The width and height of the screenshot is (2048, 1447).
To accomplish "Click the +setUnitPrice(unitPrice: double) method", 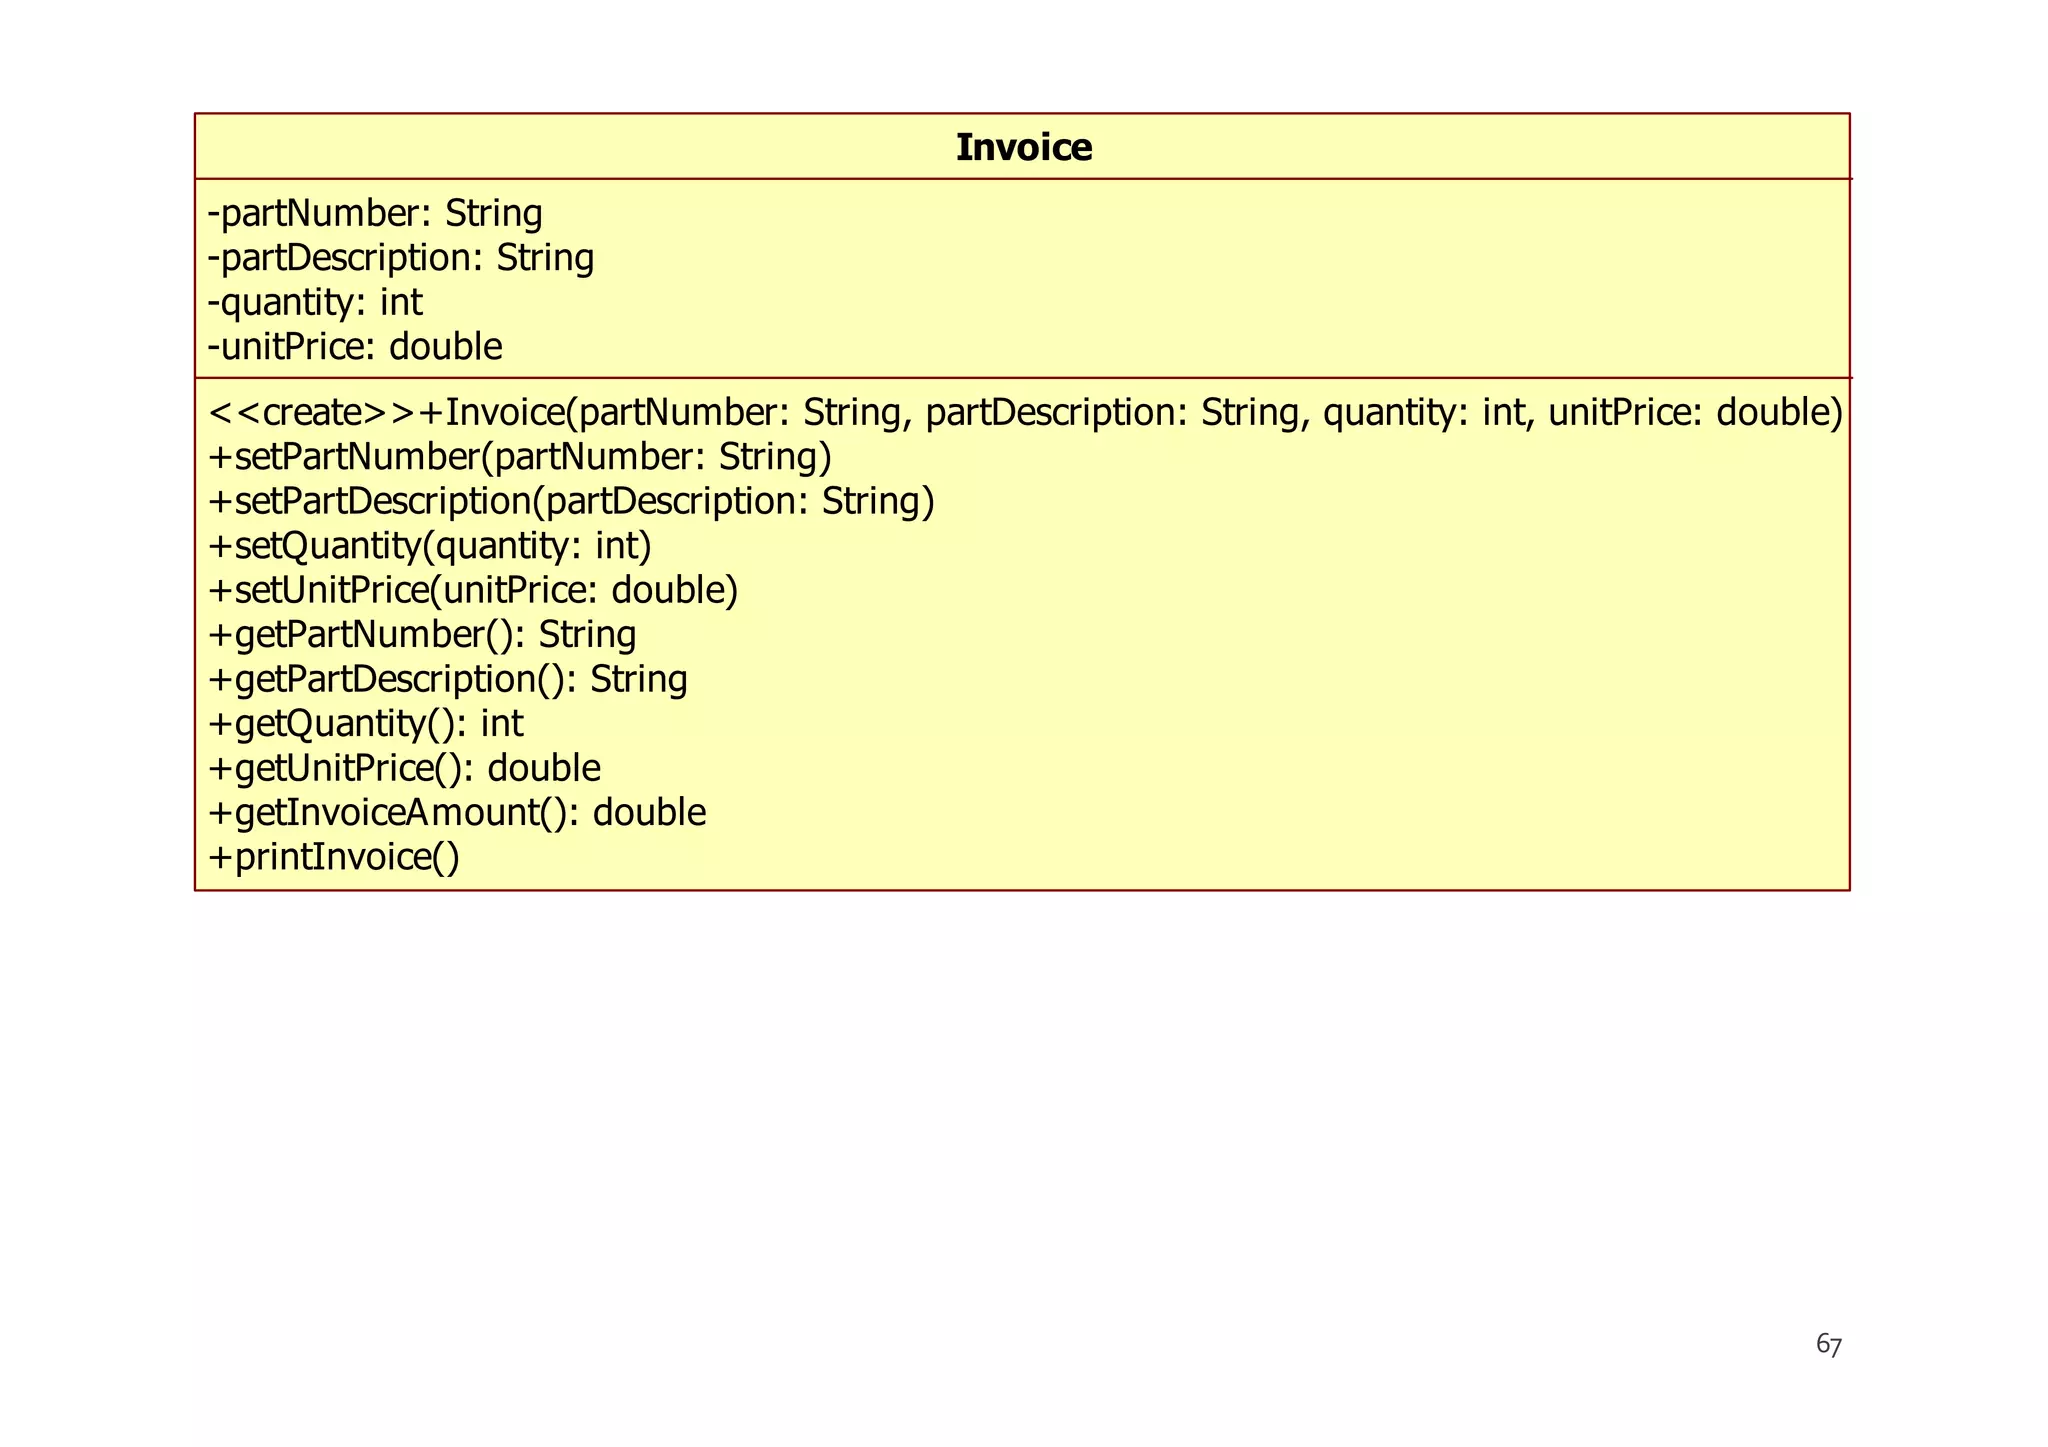I will click(x=473, y=590).
